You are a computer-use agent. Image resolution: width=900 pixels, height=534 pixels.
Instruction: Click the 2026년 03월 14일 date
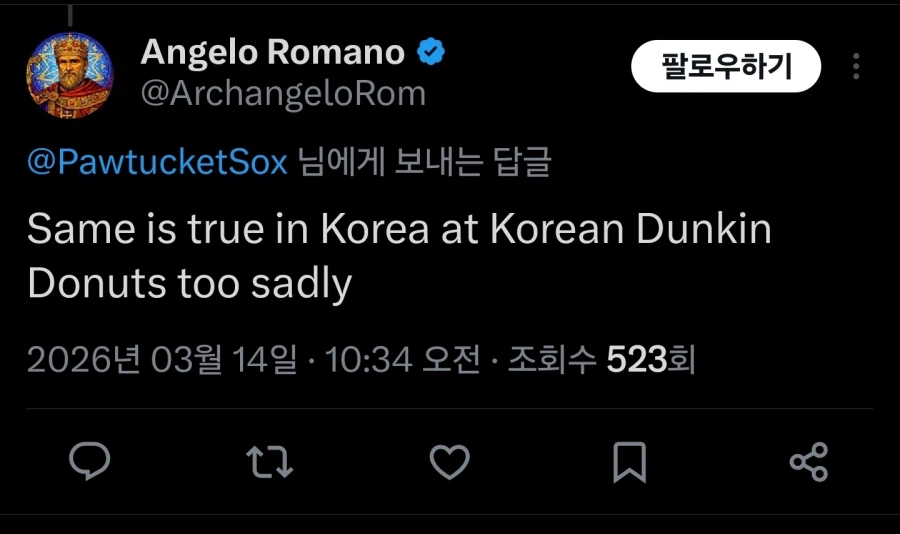(161, 360)
